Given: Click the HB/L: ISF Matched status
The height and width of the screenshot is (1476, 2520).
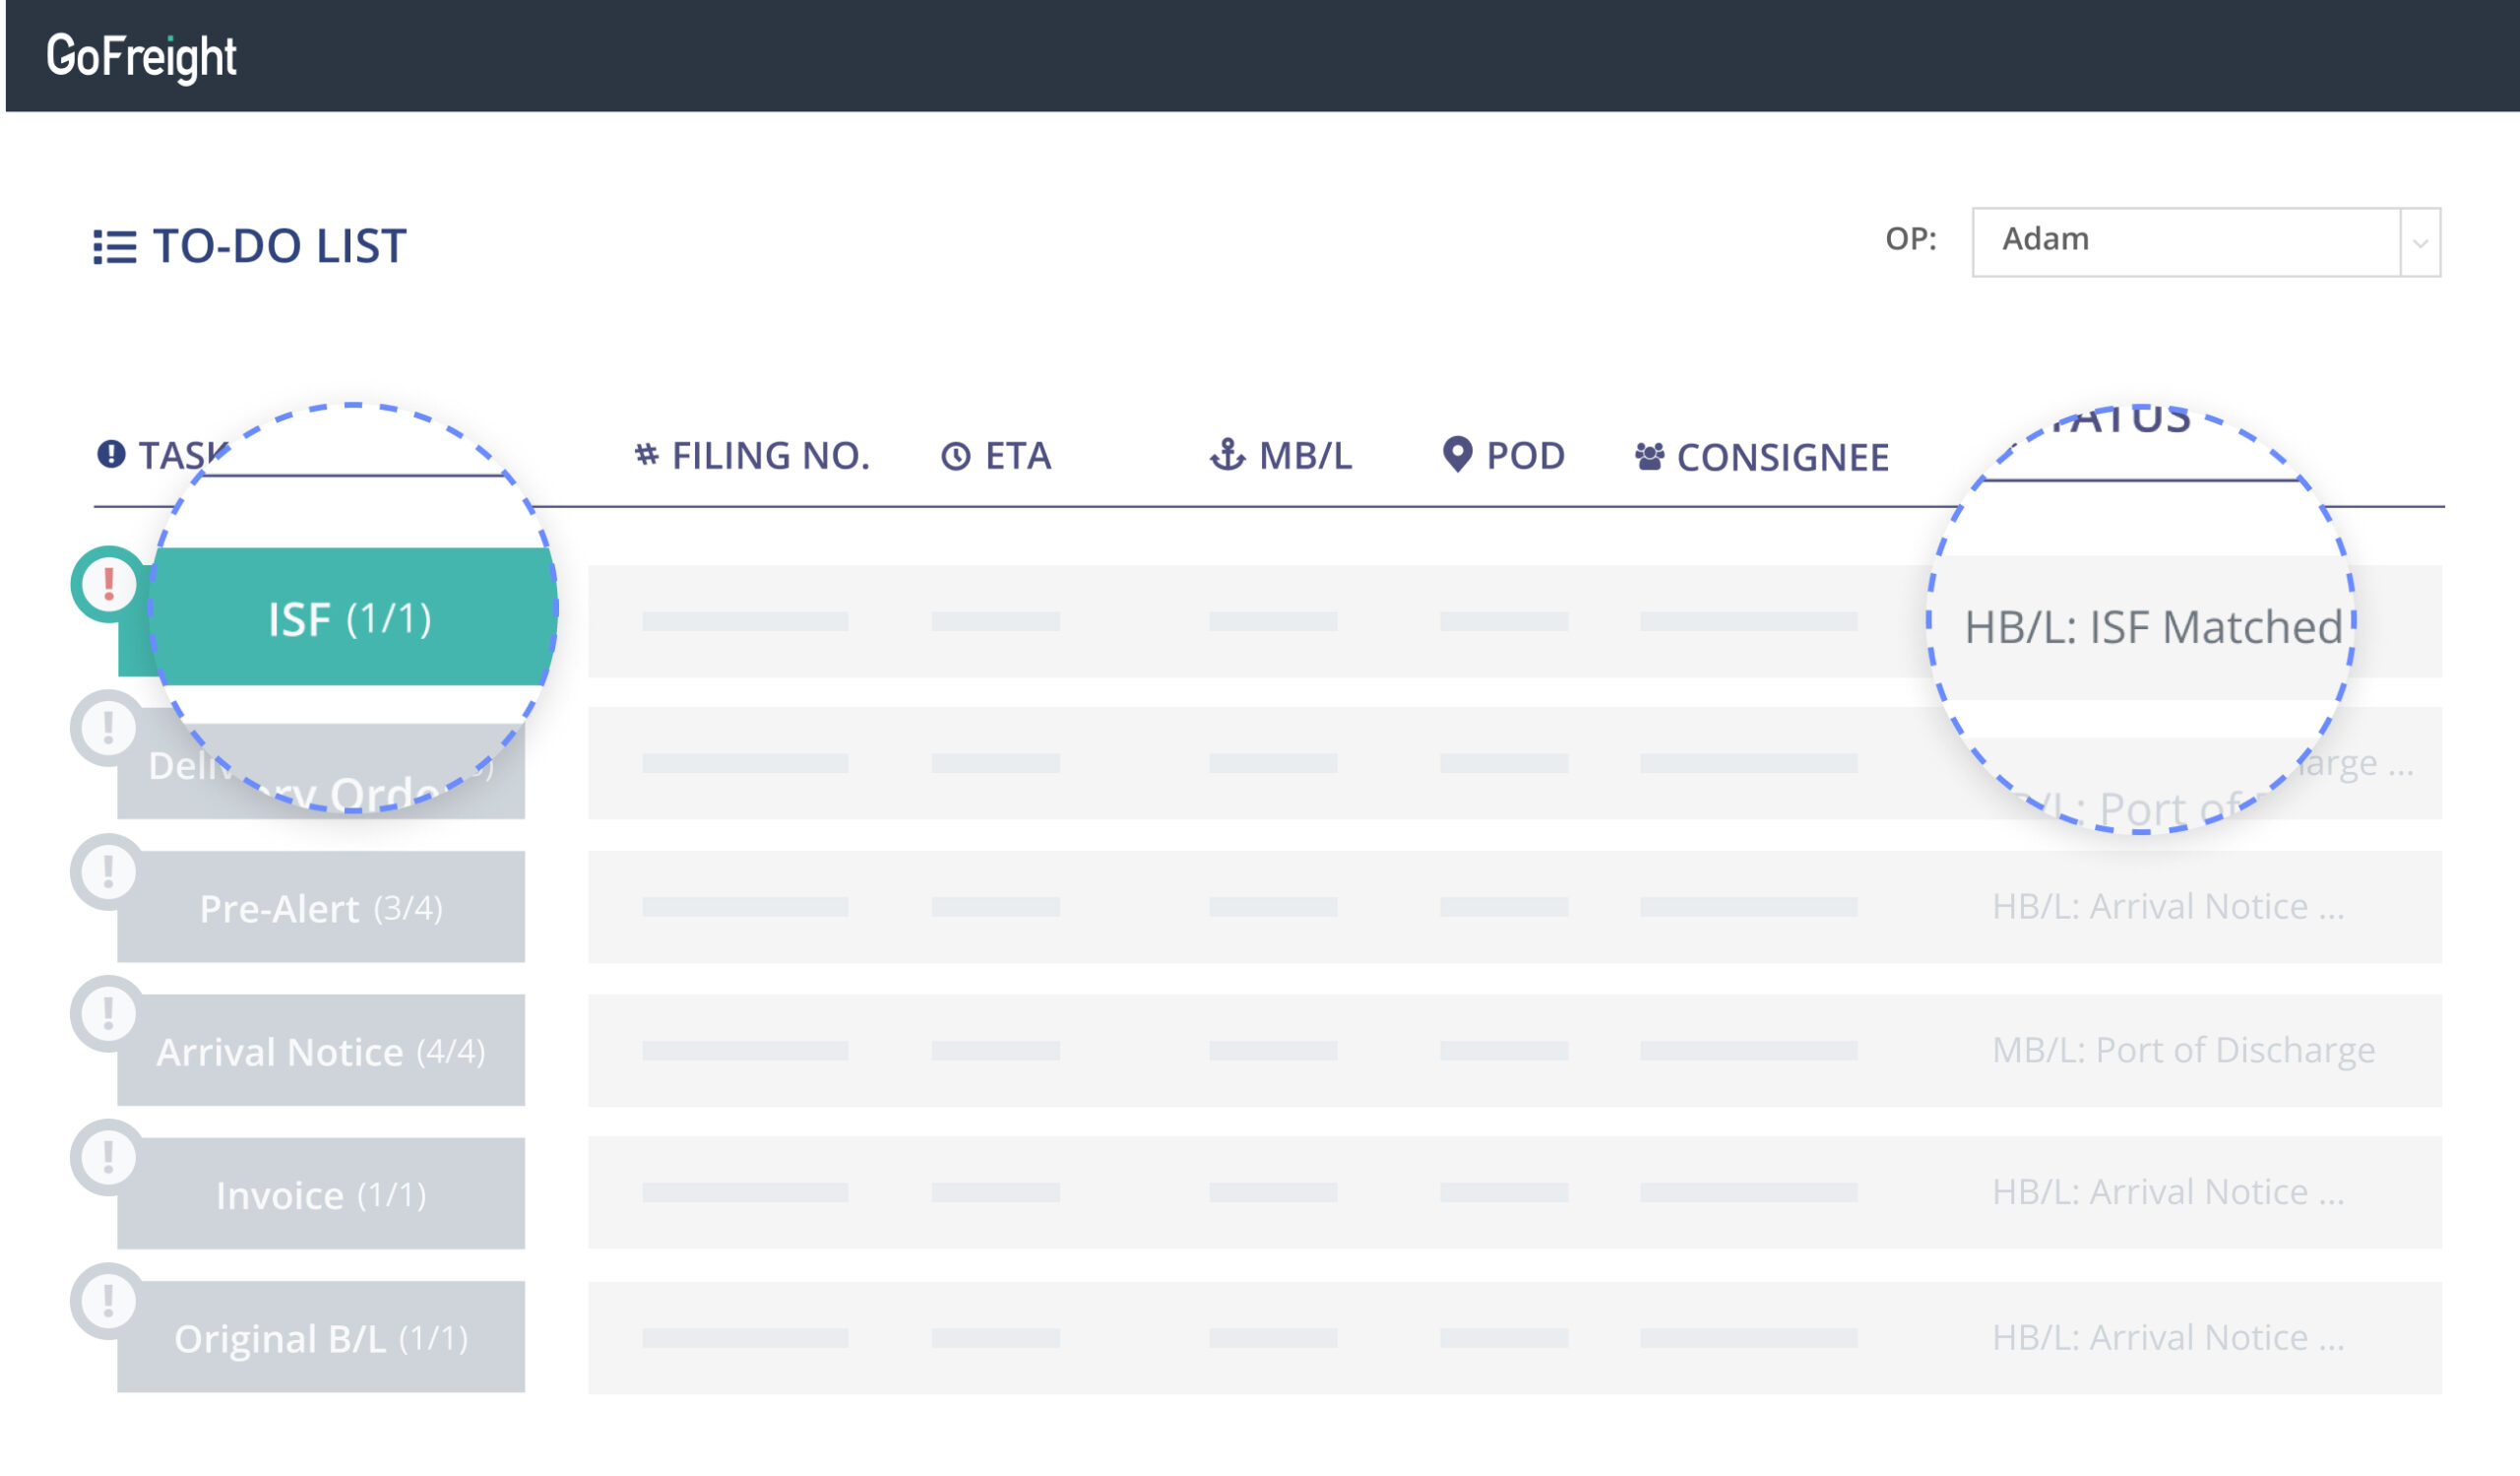Looking at the screenshot, I should click(x=2152, y=628).
